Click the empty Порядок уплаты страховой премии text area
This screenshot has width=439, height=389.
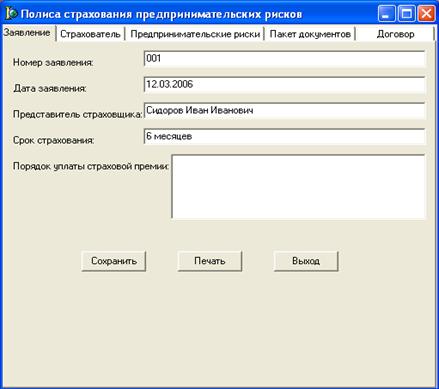pyautogui.click(x=299, y=186)
